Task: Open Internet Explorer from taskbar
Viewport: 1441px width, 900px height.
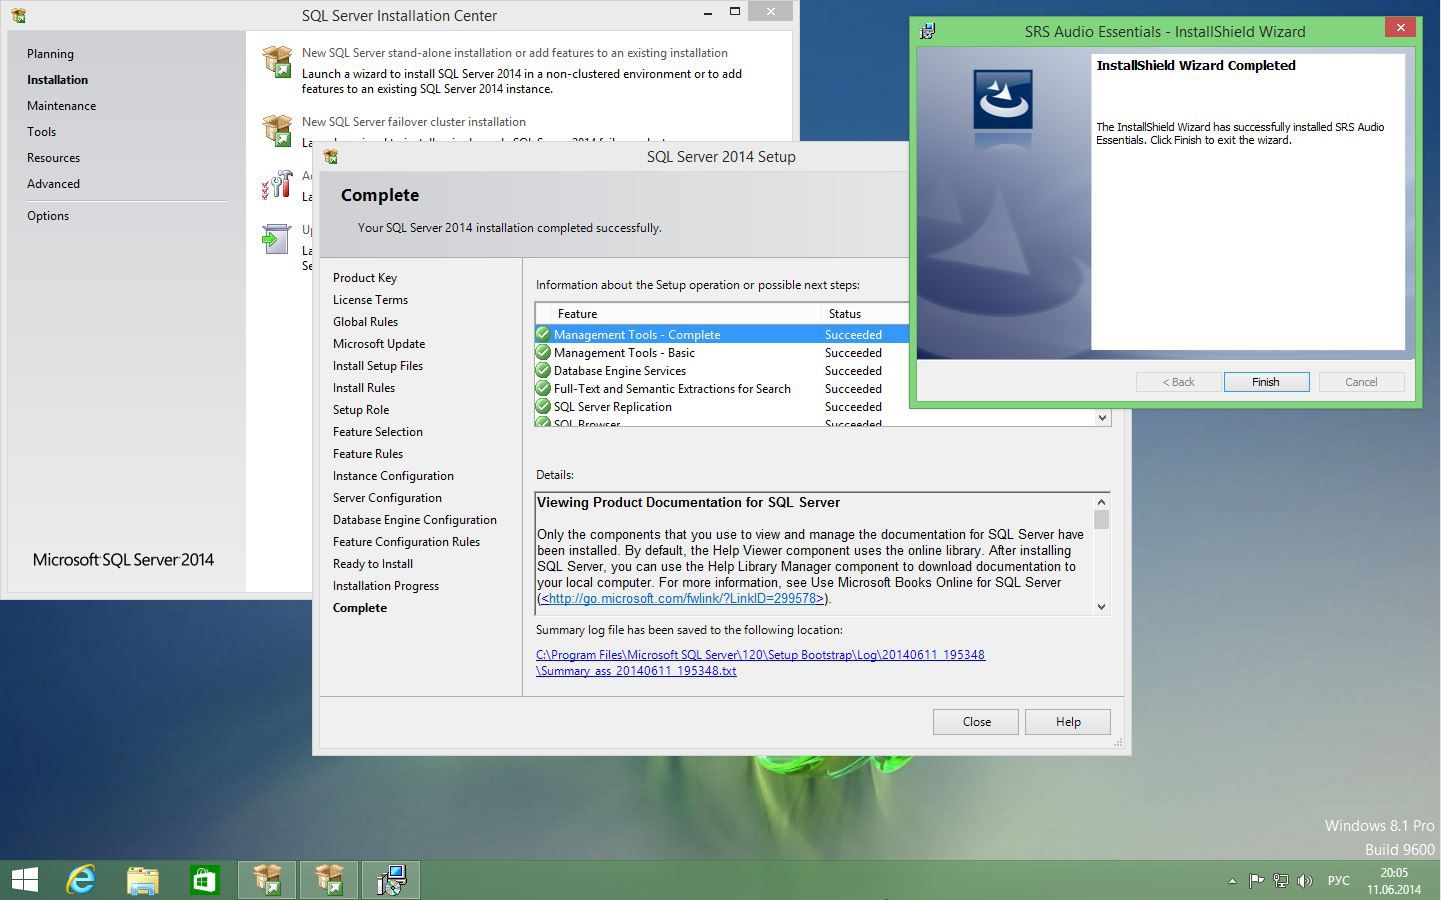Action: [81, 880]
